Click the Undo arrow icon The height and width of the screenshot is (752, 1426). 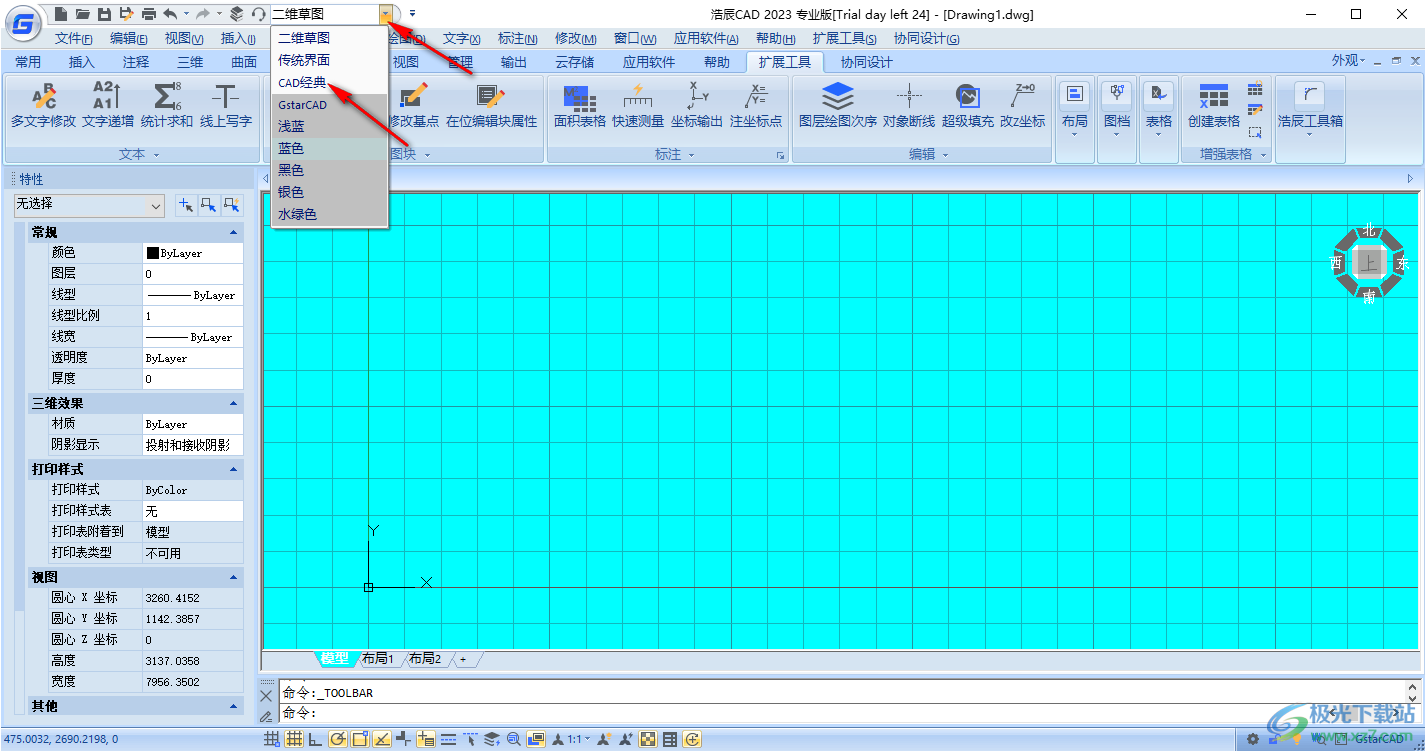170,14
